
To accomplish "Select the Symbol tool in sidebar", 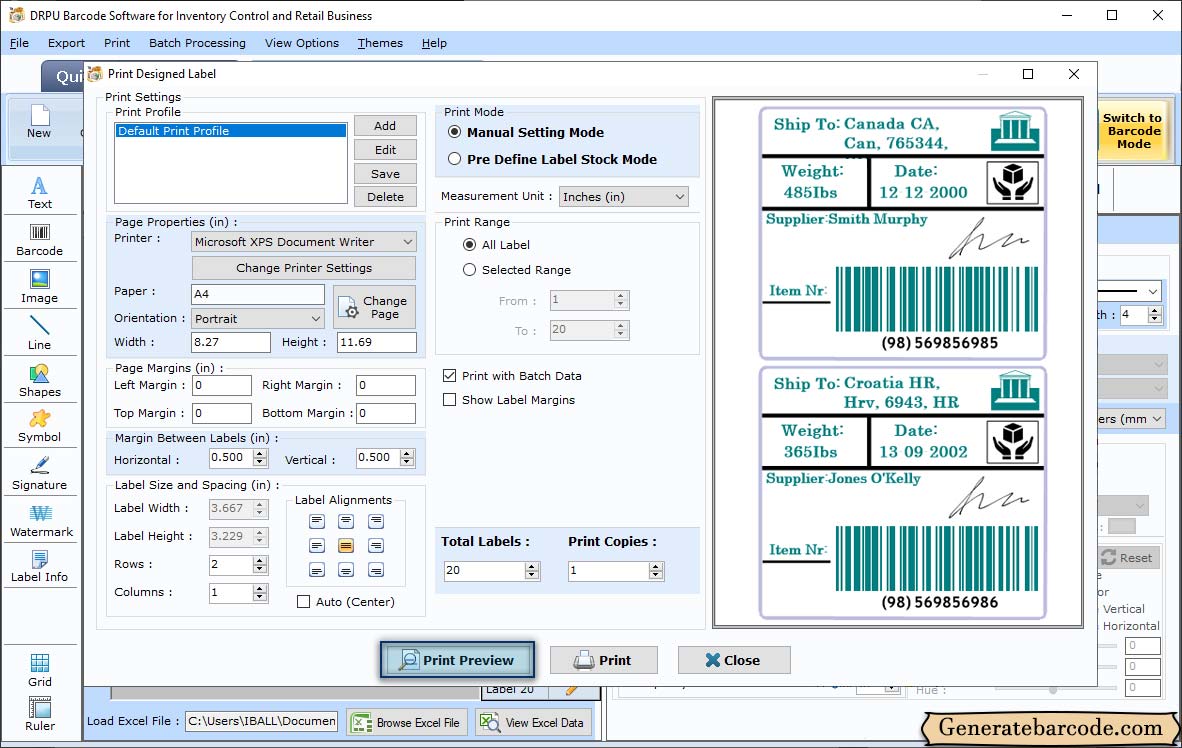I will (x=40, y=426).
